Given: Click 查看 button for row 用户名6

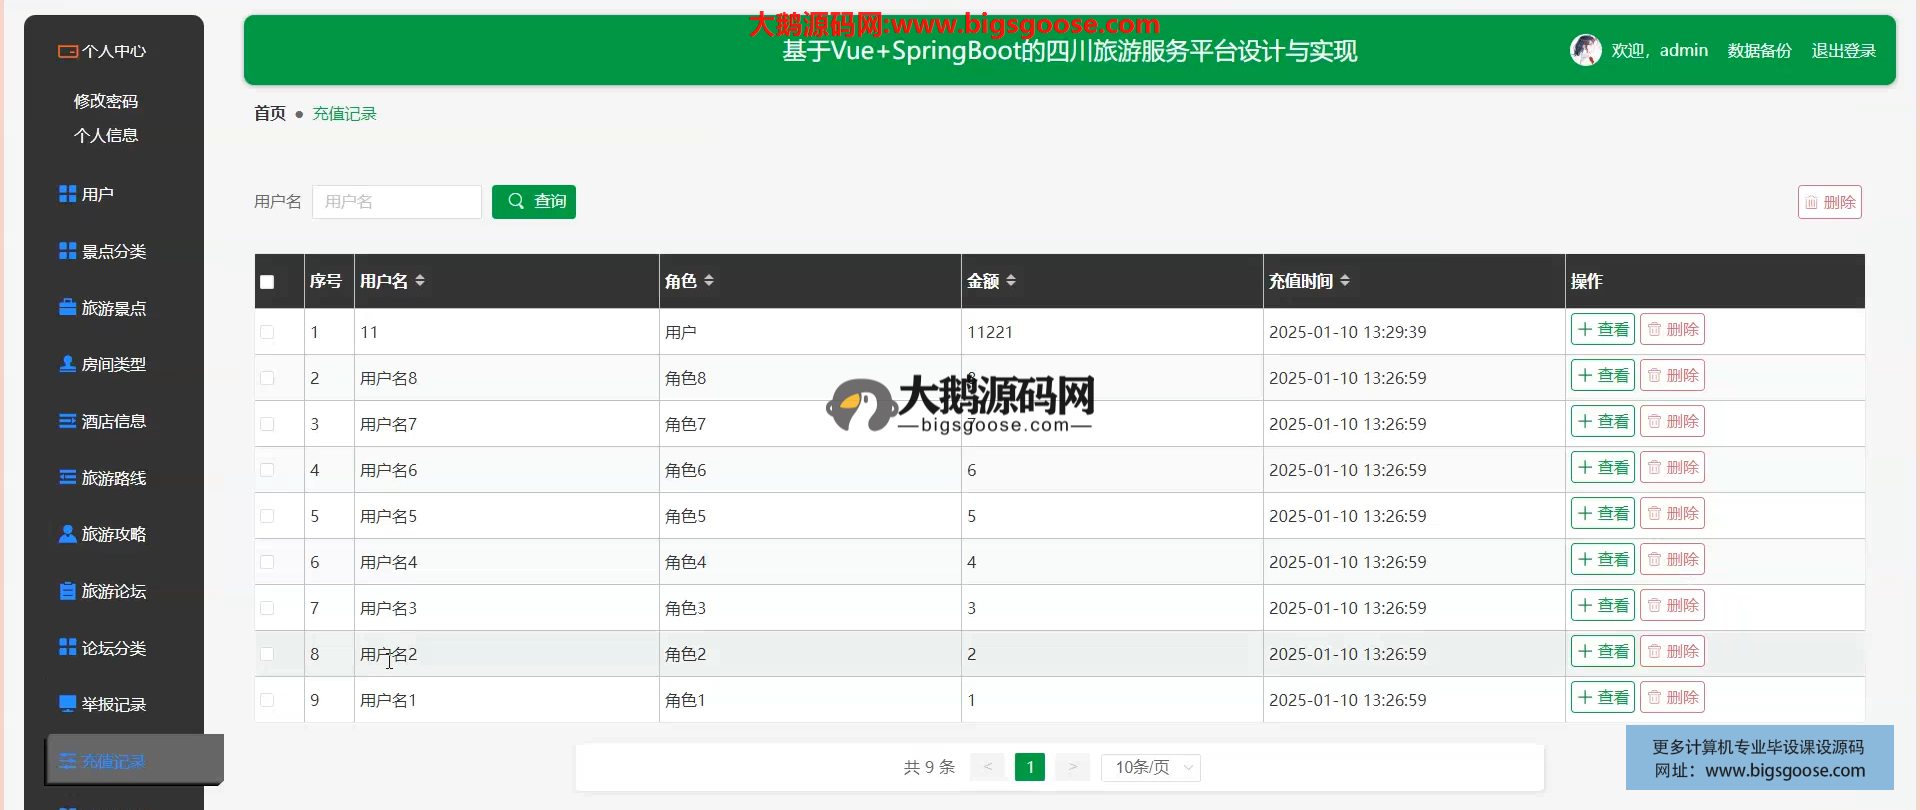Looking at the screenshot, I should (x=1602, y=468).
